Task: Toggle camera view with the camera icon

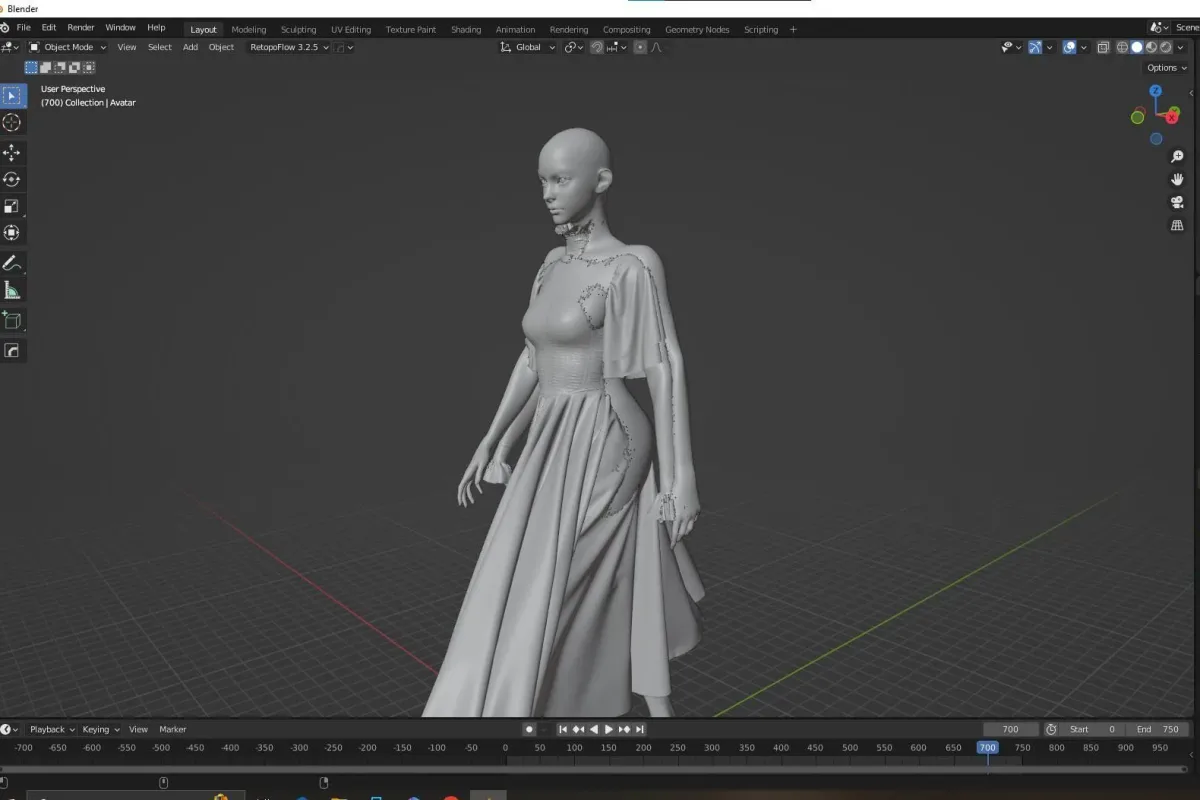Action: point(1177,202)
